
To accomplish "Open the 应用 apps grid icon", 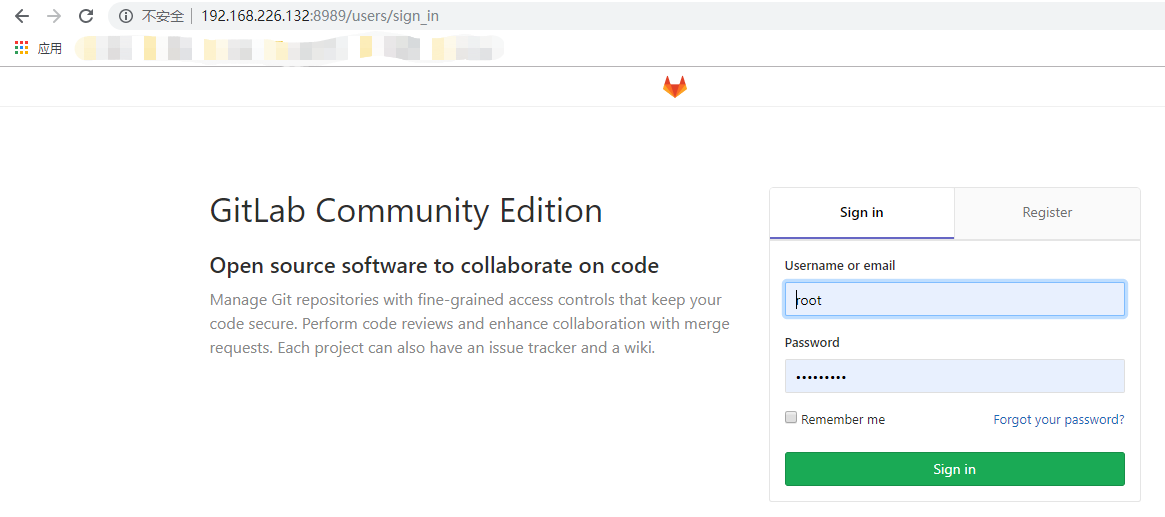I will pos(21,48).
